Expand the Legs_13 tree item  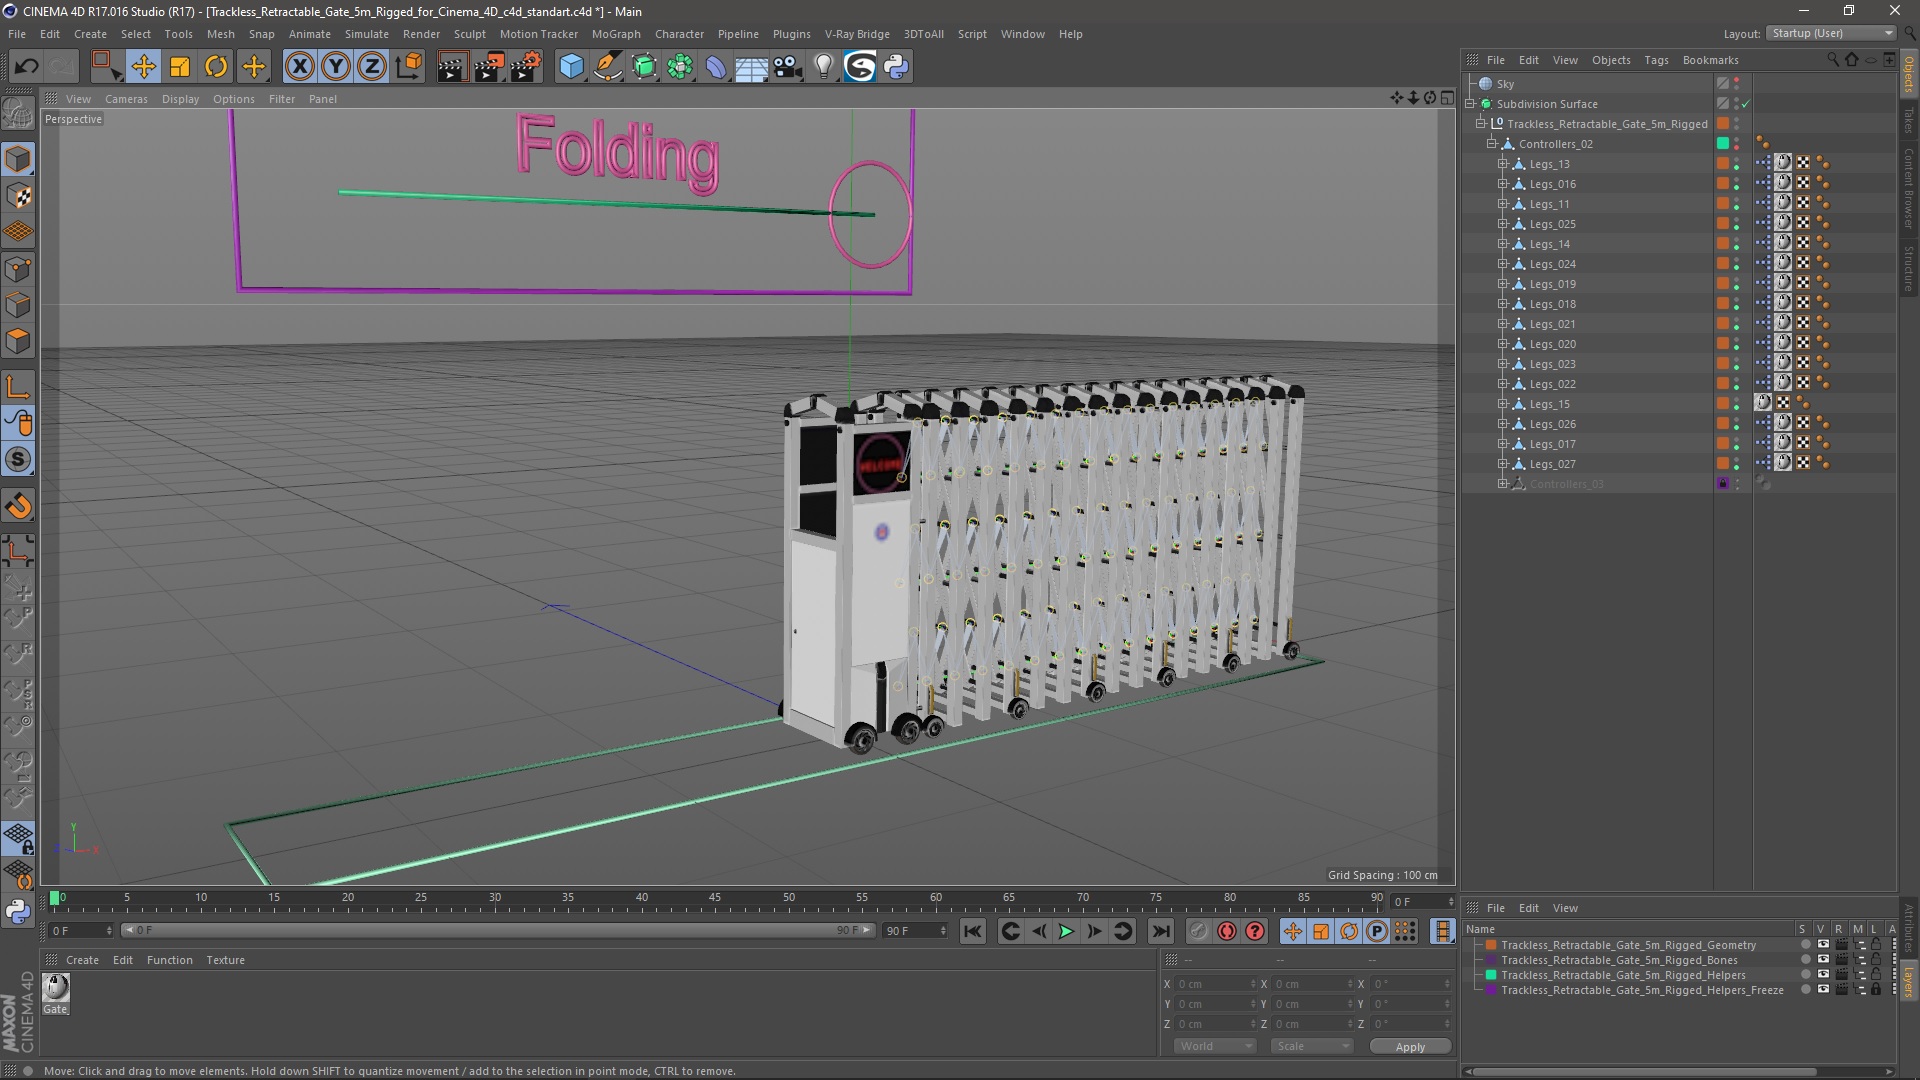(1502, 164)
